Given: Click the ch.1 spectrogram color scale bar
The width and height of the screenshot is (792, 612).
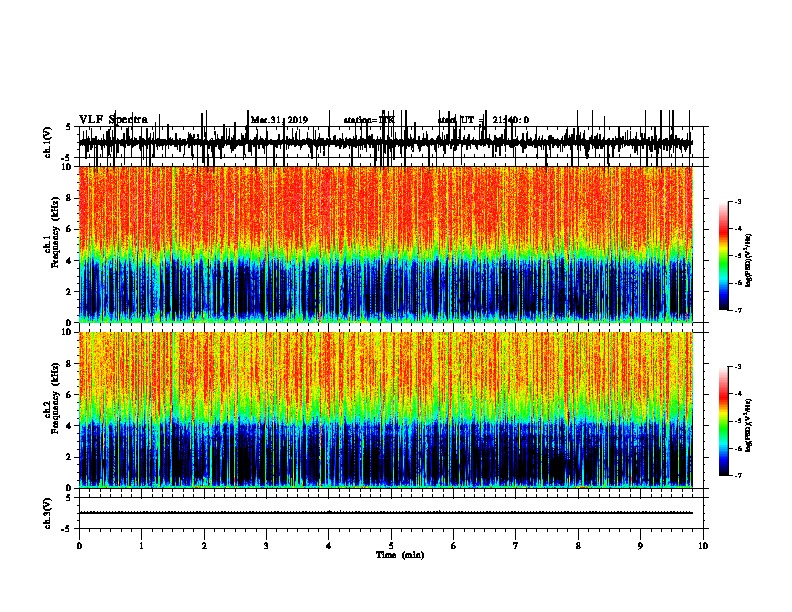Looking at the screenshot, I should [724, 256].
